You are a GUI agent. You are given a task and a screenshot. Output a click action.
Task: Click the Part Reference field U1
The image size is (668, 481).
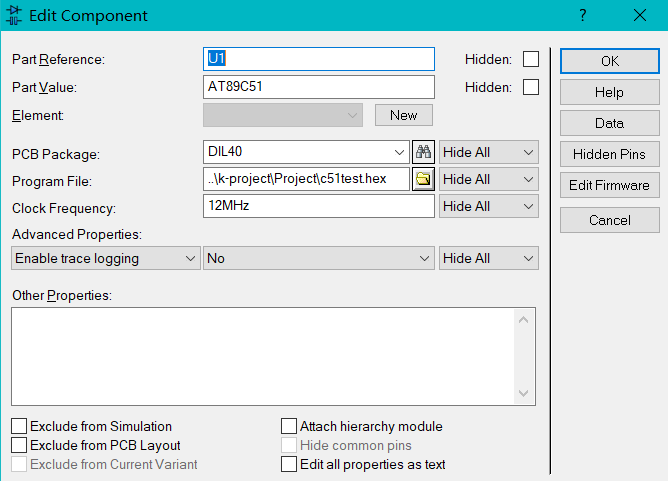tap(319, 59)
